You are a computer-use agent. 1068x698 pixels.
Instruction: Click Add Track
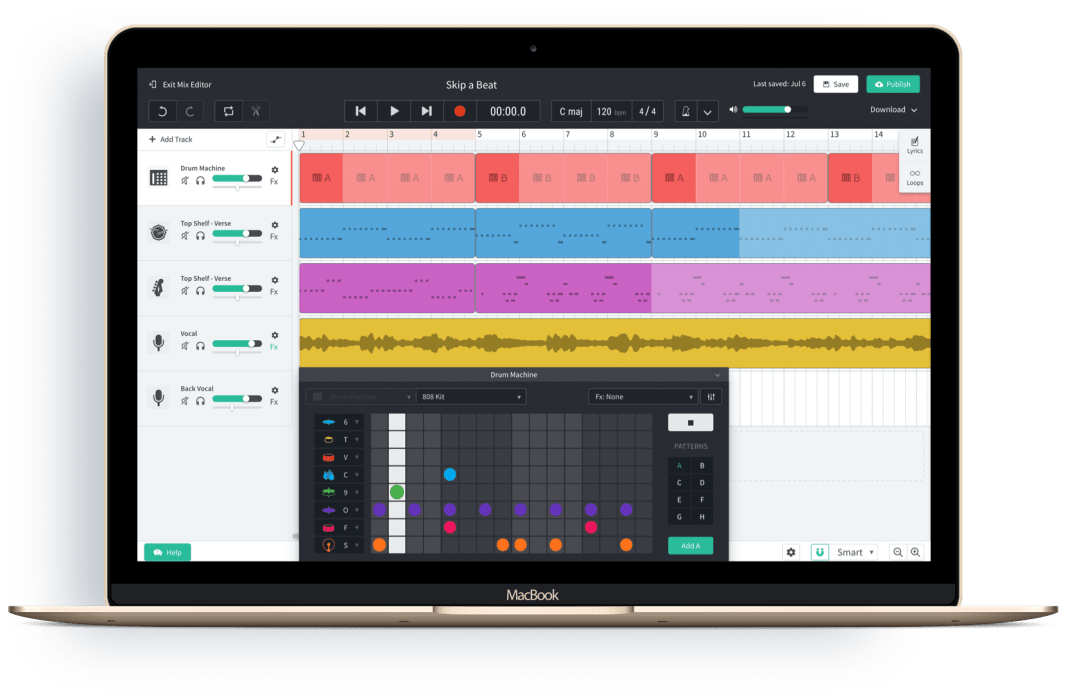point(171,140)
